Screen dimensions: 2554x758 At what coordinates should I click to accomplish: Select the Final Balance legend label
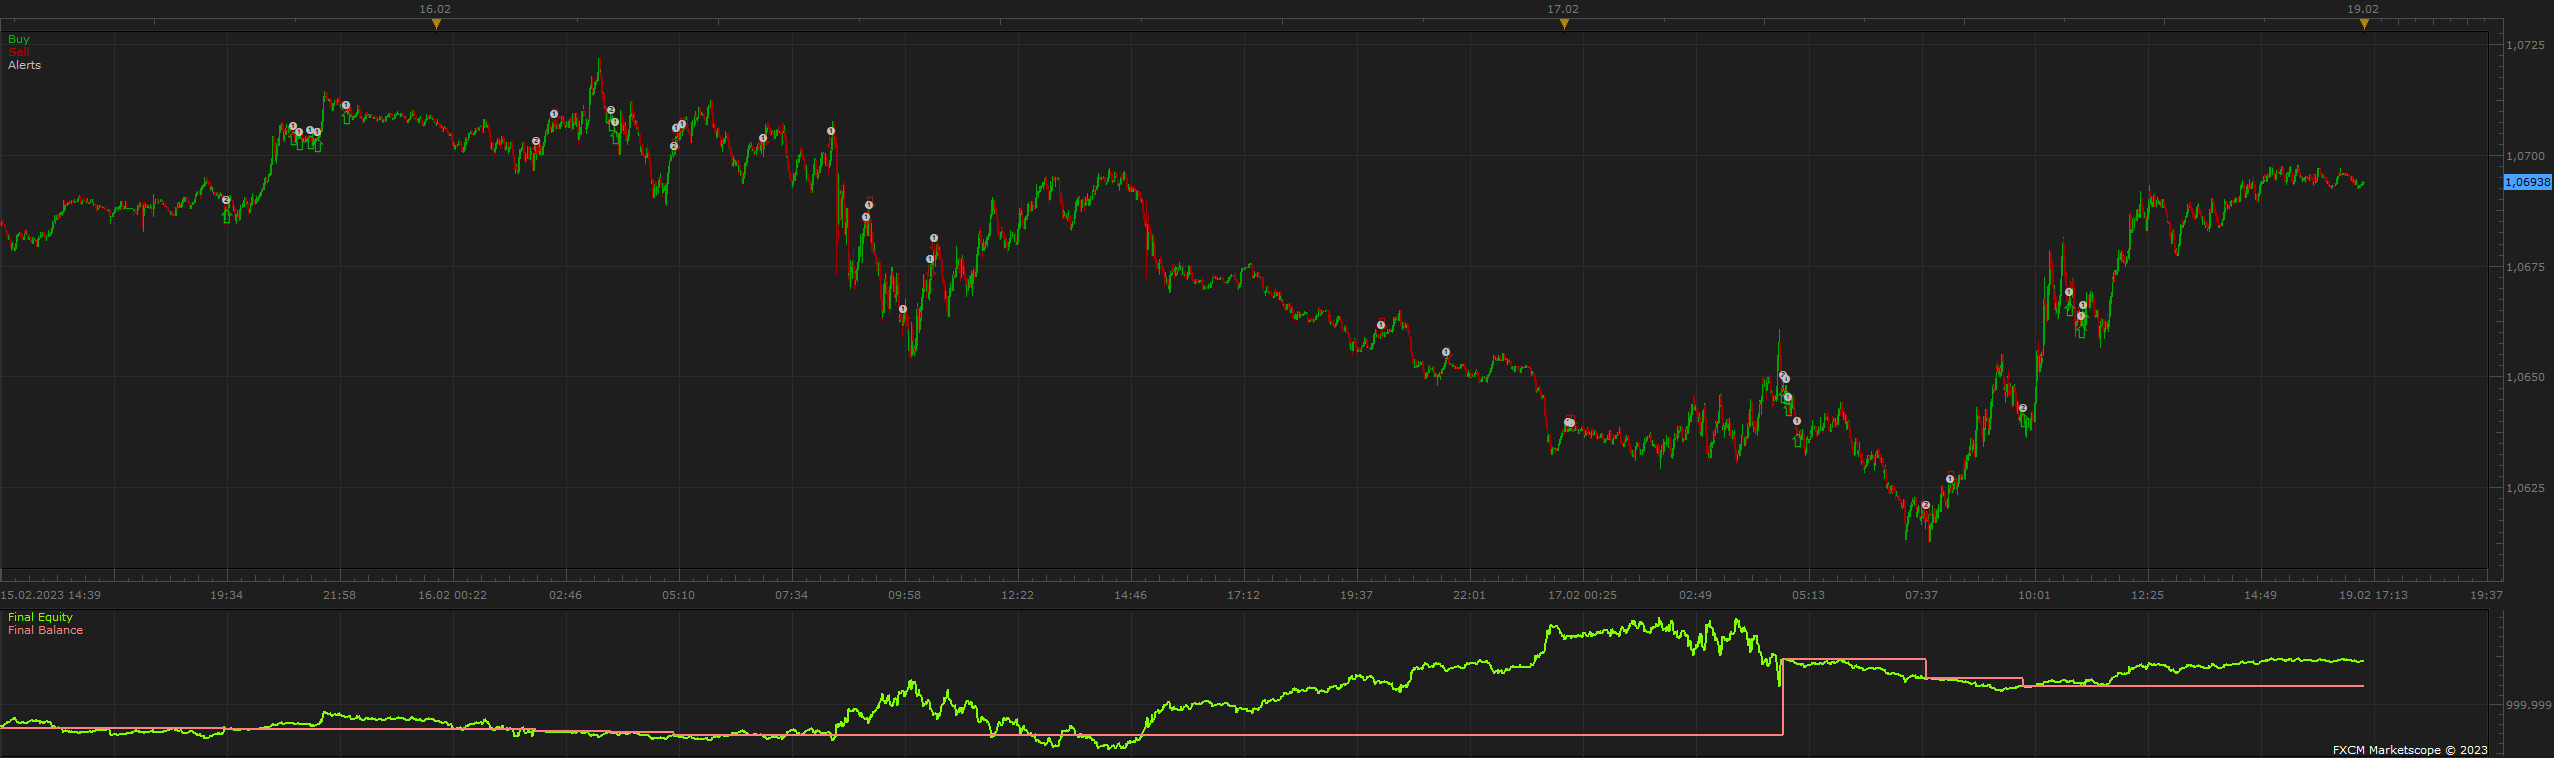pyautogui.click(x=46, y=630)
